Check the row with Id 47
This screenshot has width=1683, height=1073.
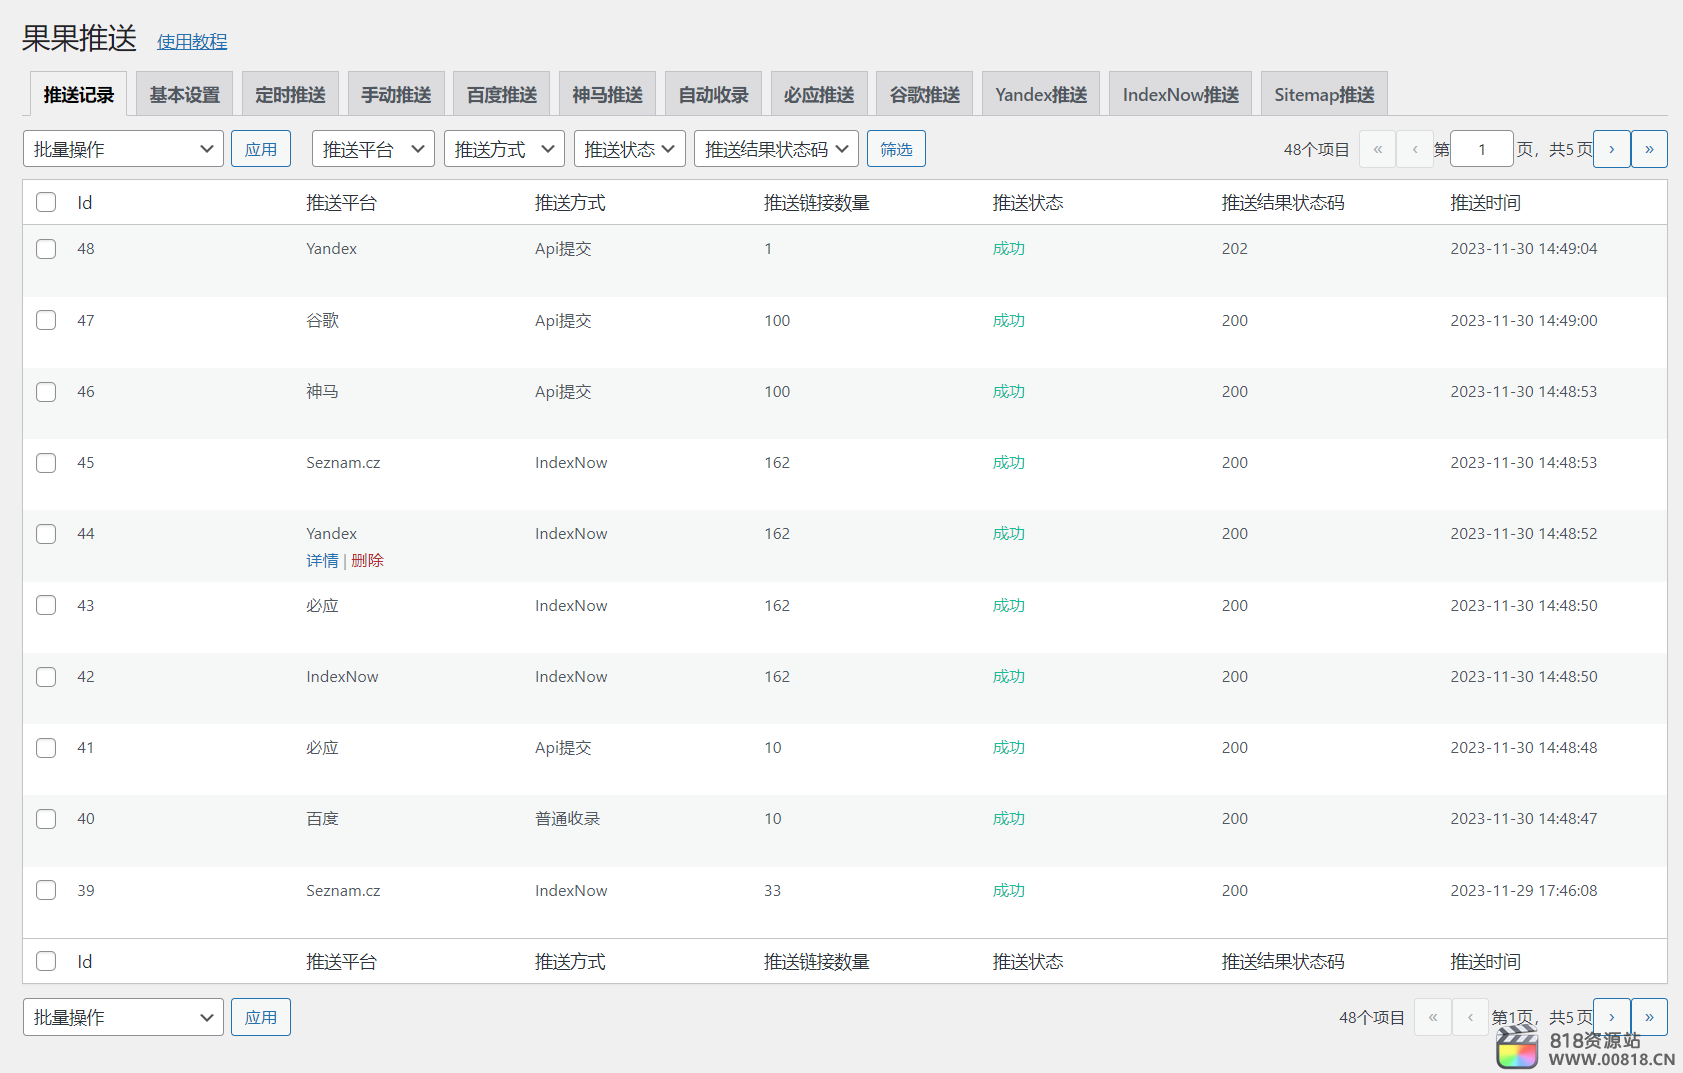[x=46, y=320]
